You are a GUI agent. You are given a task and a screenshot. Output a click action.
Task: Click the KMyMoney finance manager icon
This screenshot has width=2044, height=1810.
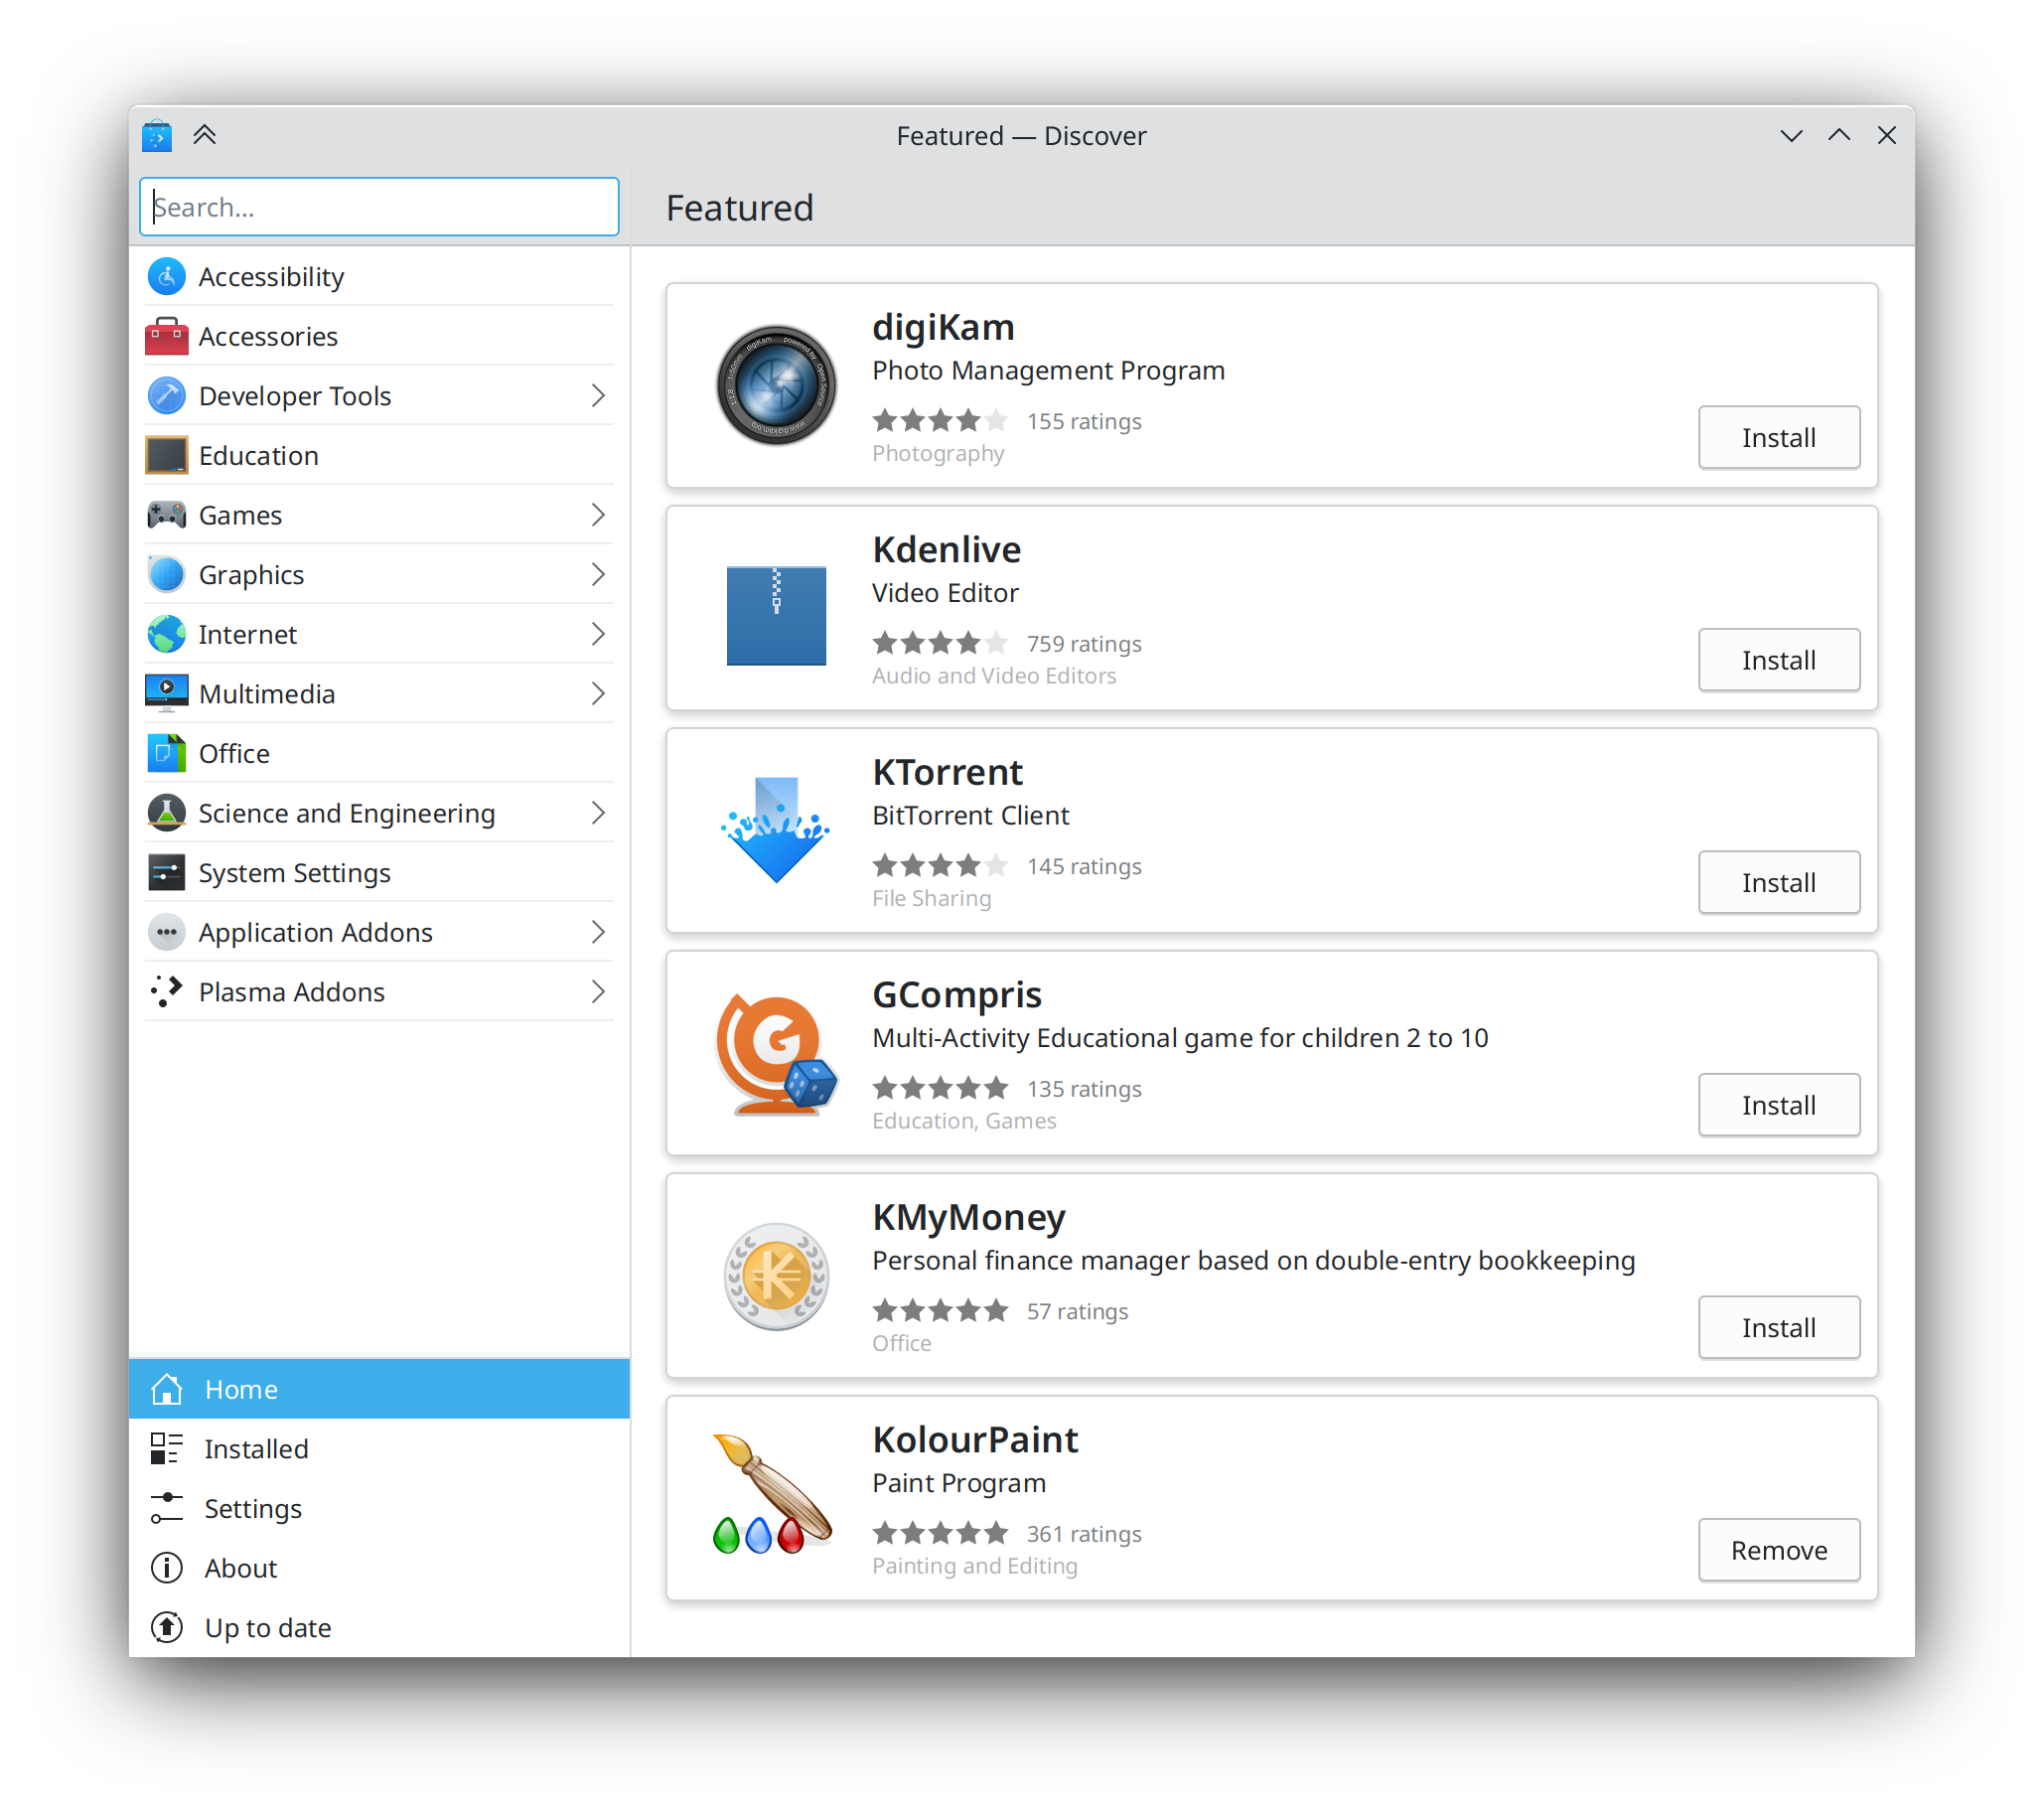pos(776,1276)
